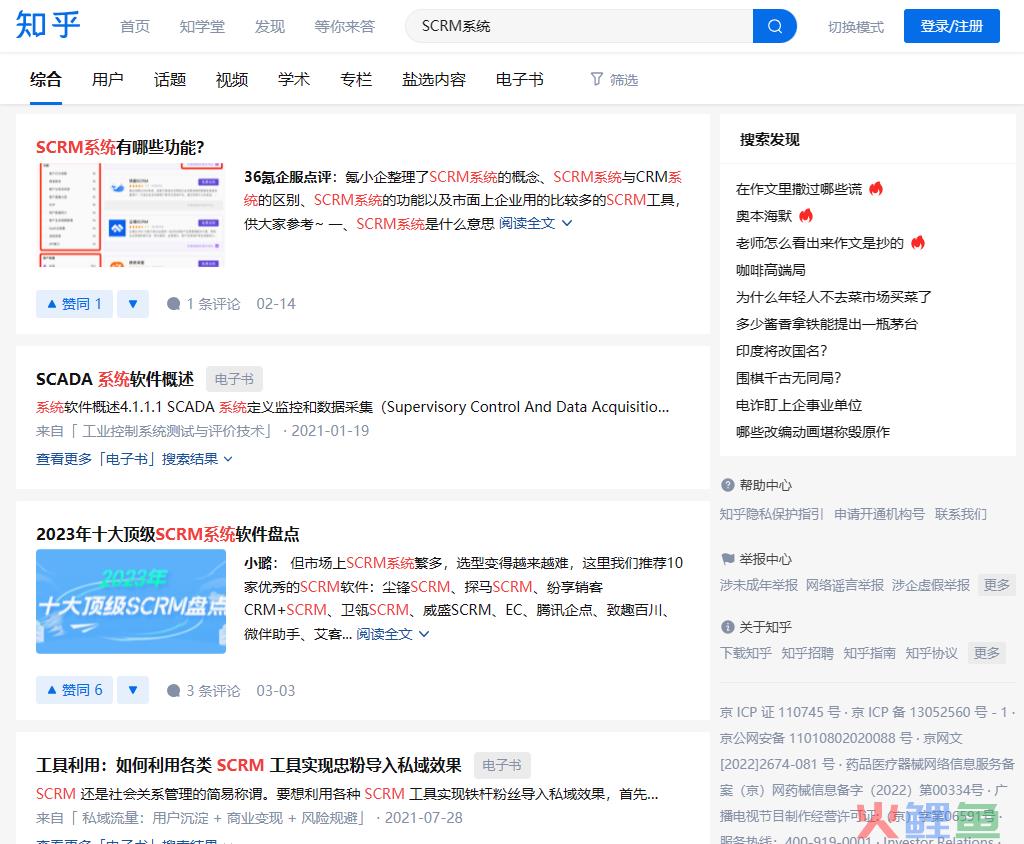This screenshot has height=844, width=1024.
Task: Click the 十大顶级SCRM盘点 thumbnail image
Action: click(x=131, y=601)
